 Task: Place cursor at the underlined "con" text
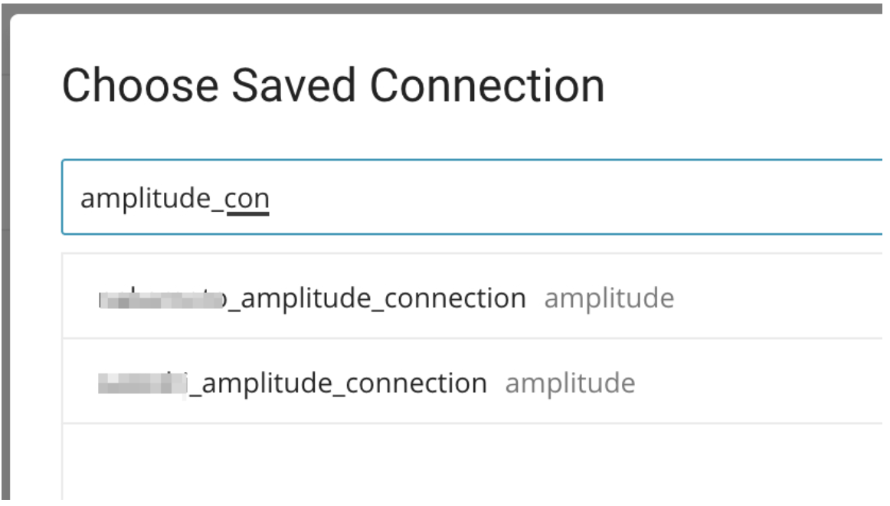pyautogui.click(x=247, y=199)
